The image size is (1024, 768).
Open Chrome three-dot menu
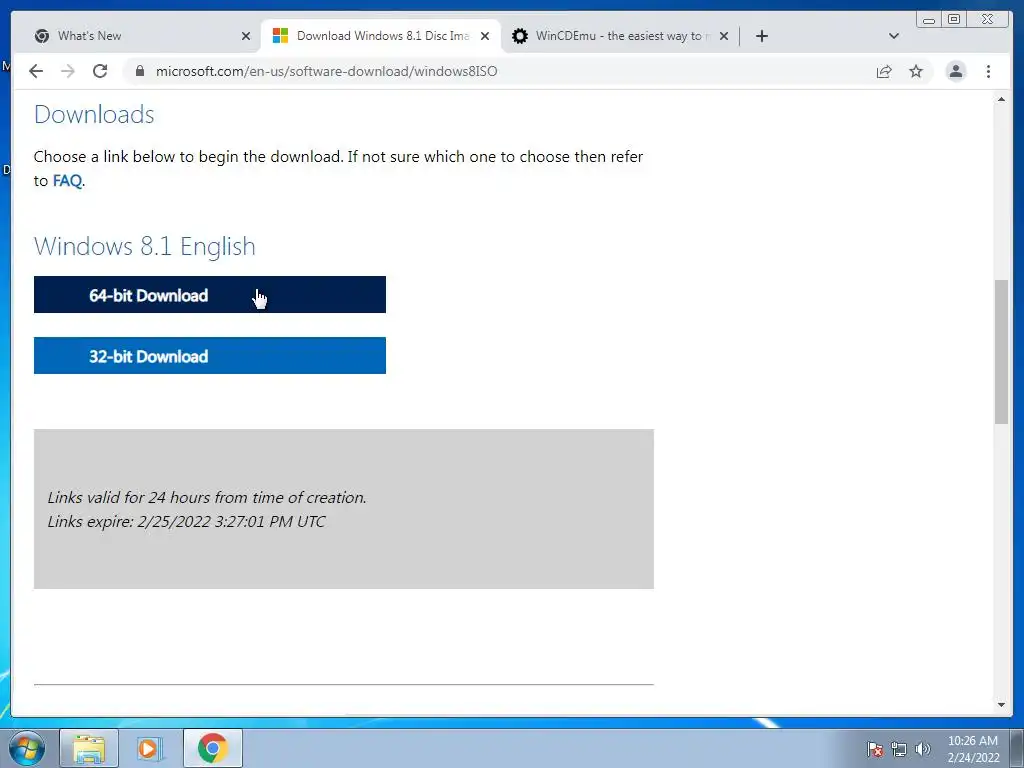point(988,71)
